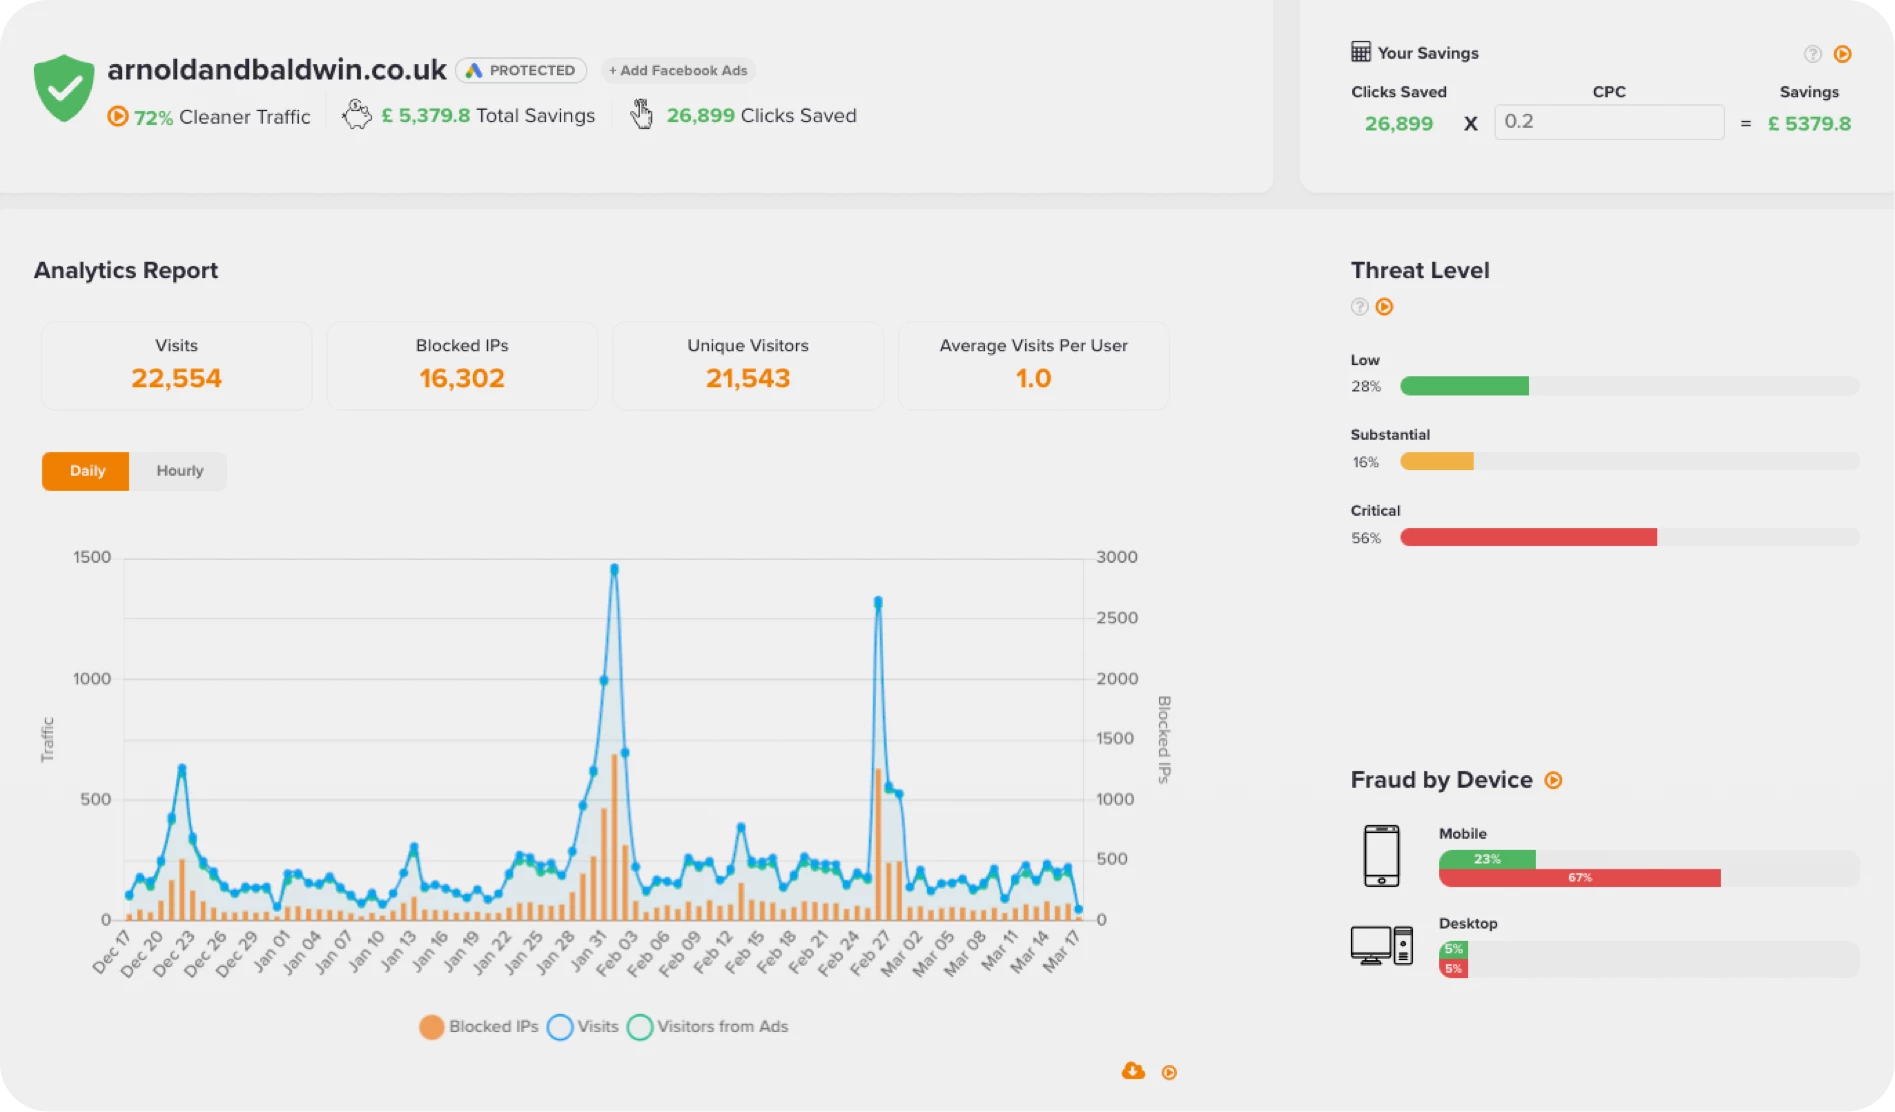Click the + Add Facebook Ads button
Image resolution: width=1895 pixels, height=1112 pixels.
point(678,70)
